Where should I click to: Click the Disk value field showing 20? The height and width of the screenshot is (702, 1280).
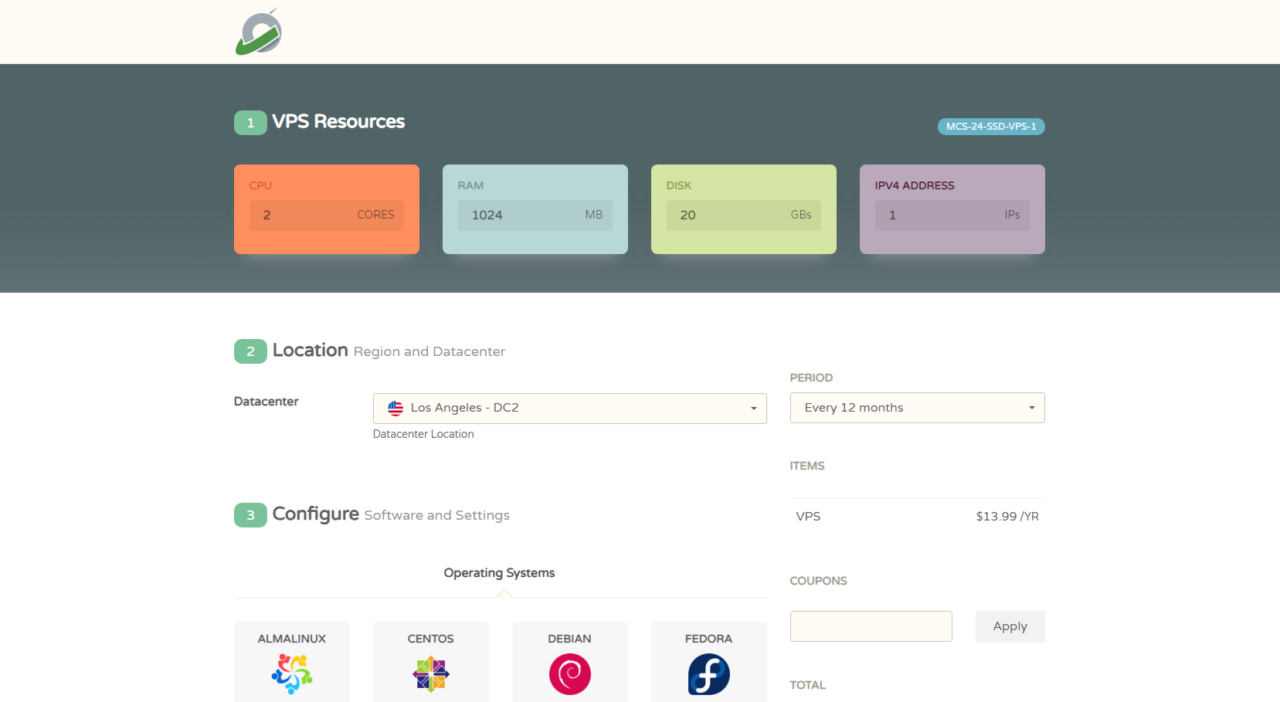pos(743,215)
